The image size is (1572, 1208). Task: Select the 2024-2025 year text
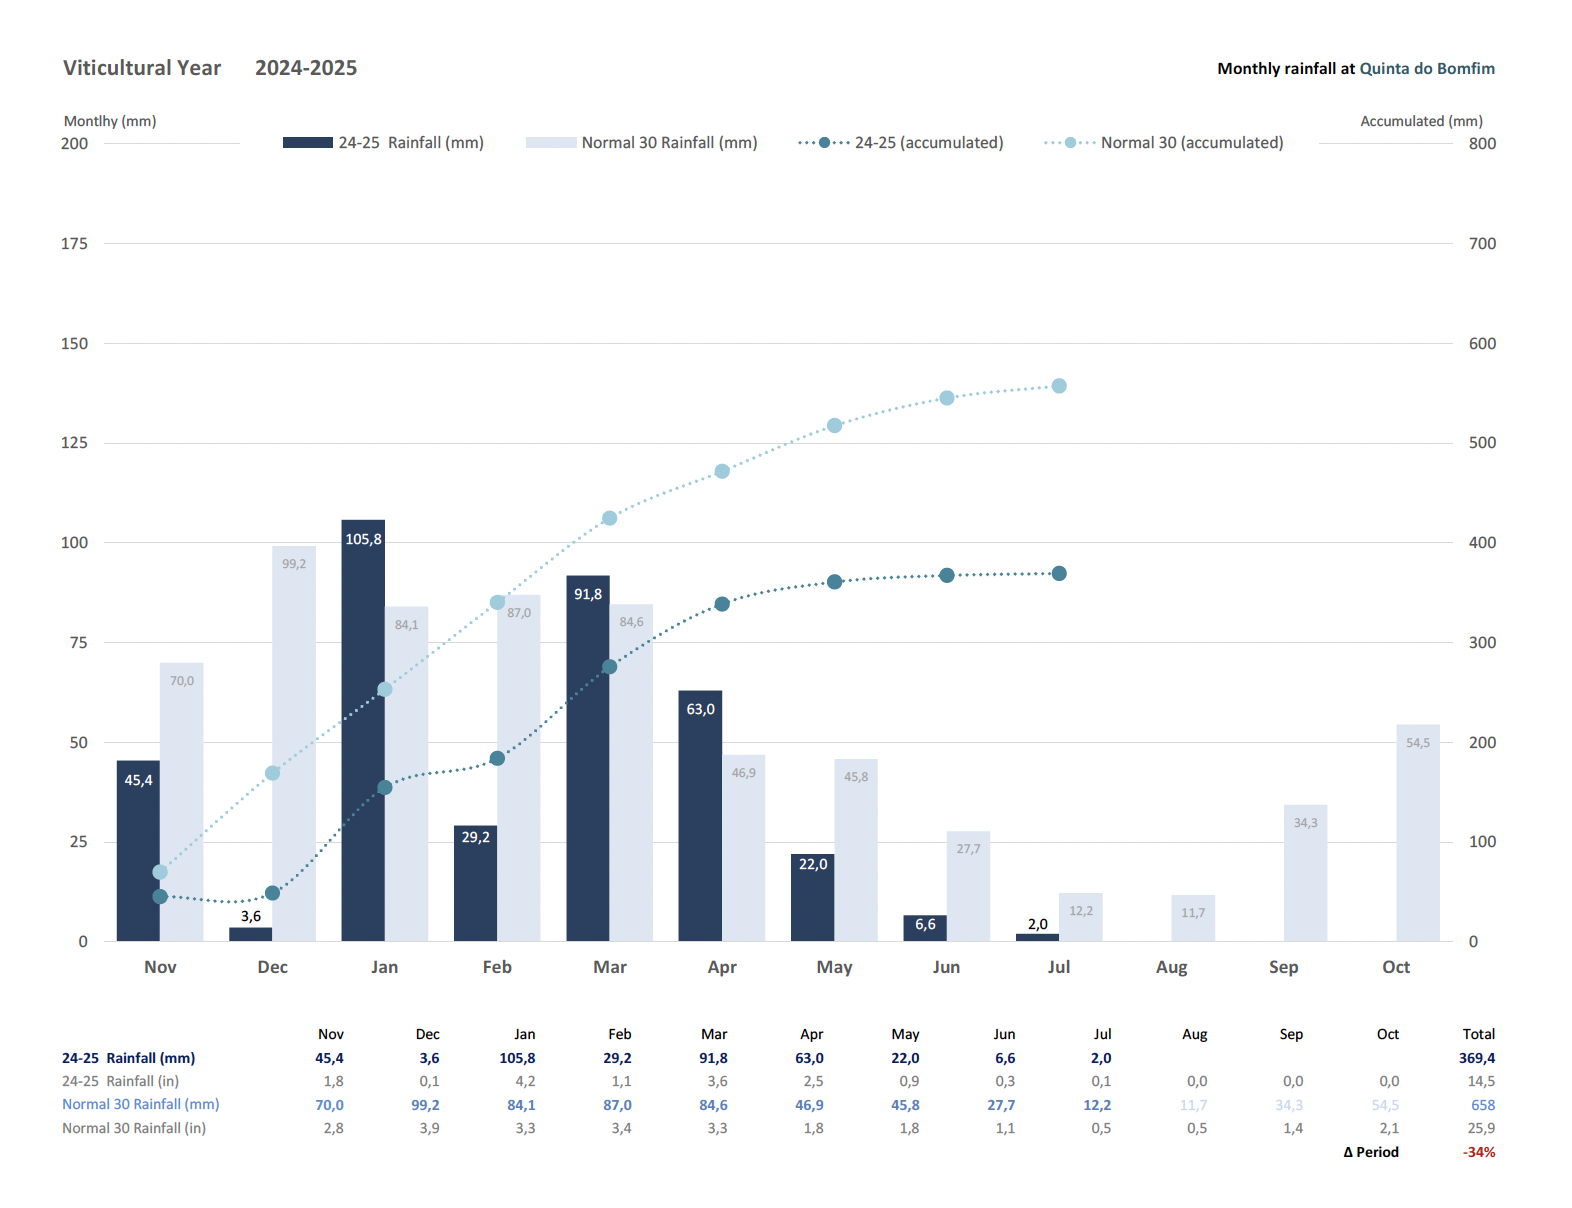click(x=306, y=68)
